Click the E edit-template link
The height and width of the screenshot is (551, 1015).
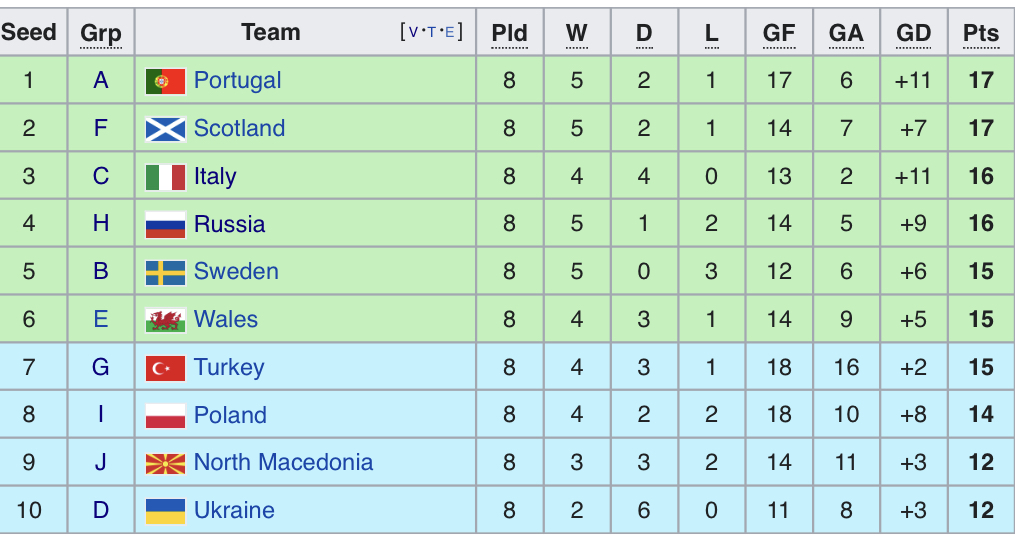tap(449, 32)
